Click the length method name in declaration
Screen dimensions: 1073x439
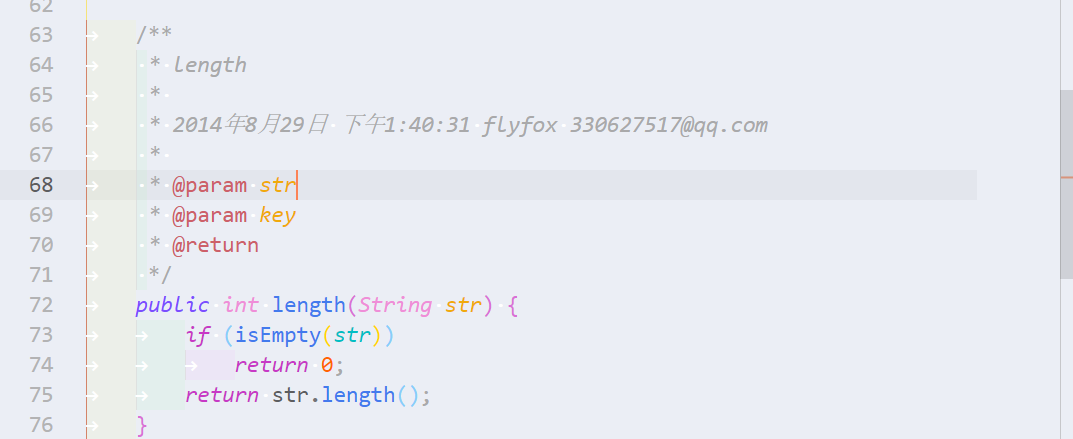(309, 305)
